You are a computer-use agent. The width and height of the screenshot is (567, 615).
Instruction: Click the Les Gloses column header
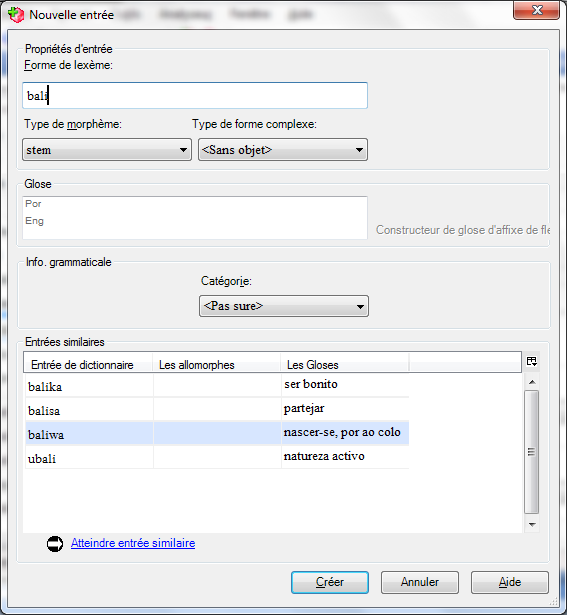(x=345, y=364)
